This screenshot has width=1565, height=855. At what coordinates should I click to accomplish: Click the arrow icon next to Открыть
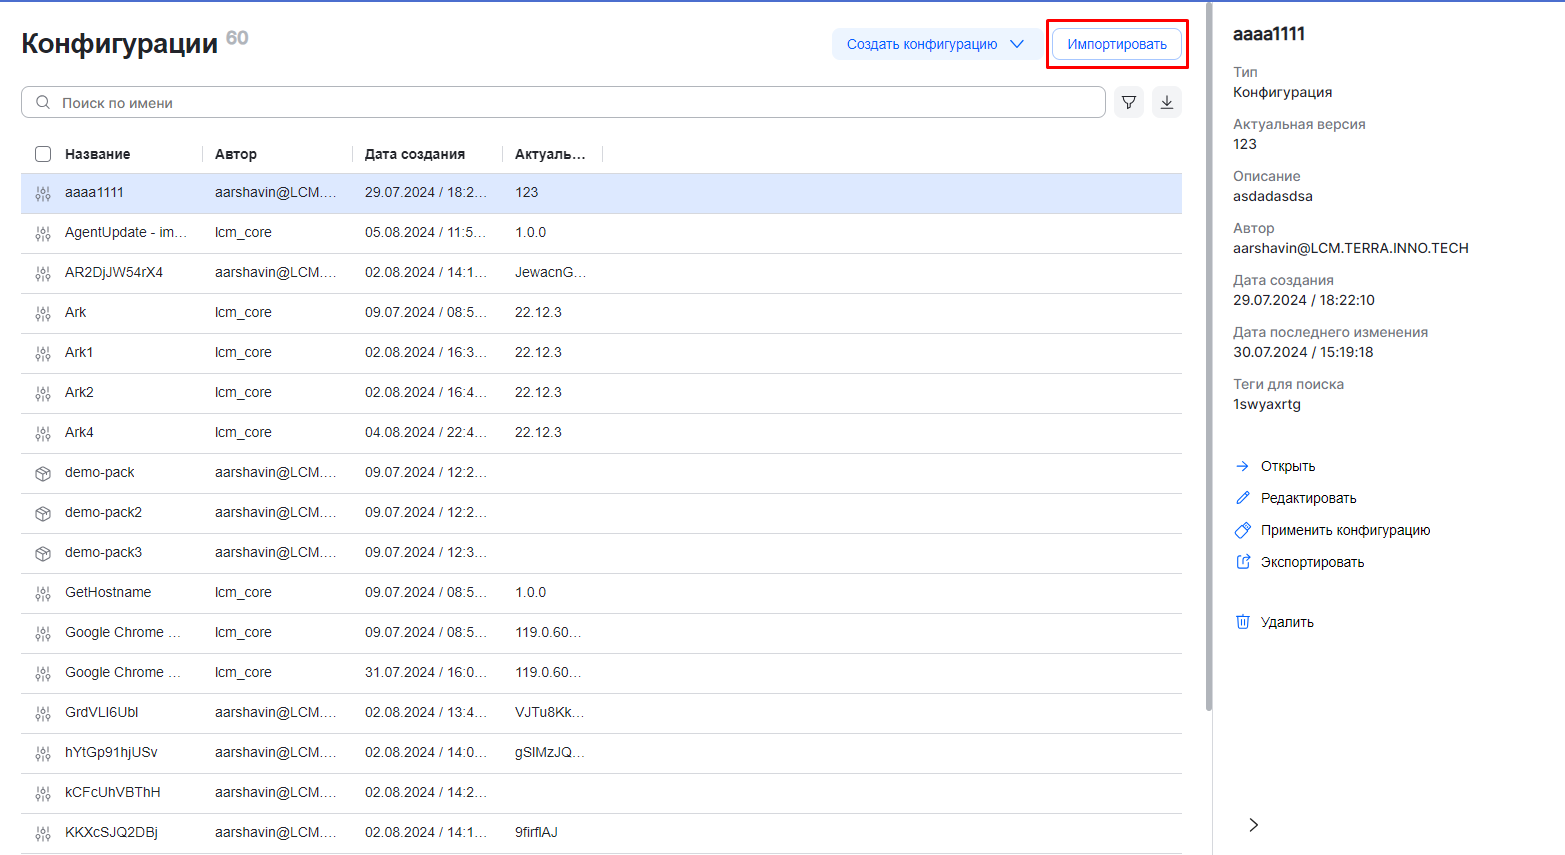(1243, 466)
